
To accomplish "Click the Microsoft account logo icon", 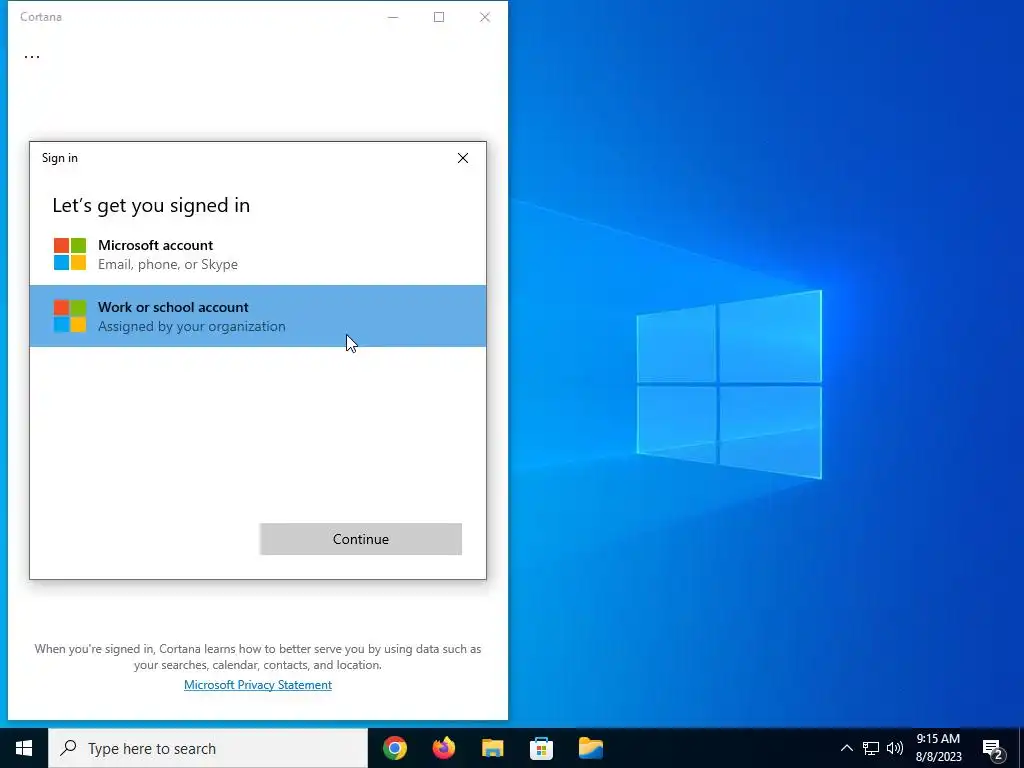I will pos(70,255).
